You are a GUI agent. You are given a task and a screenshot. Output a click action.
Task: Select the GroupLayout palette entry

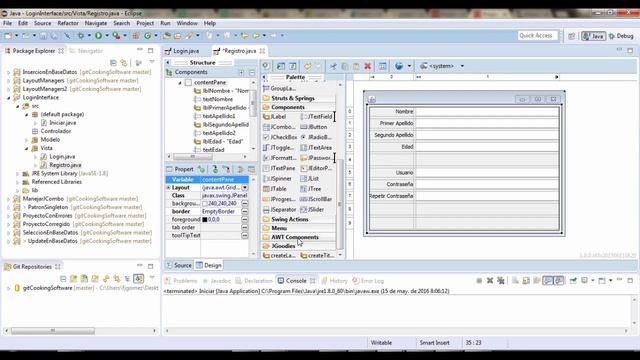coord(280,89)
